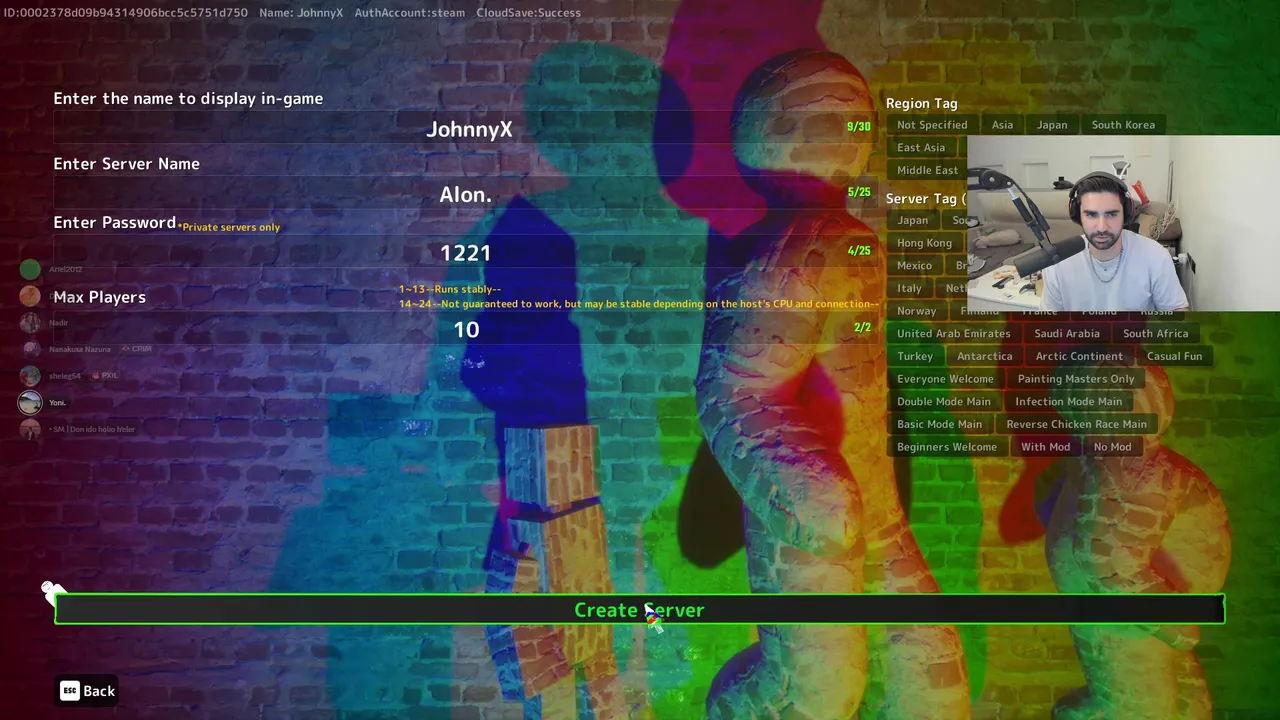Select the Japan tag under Server Tag

[912, 220]
